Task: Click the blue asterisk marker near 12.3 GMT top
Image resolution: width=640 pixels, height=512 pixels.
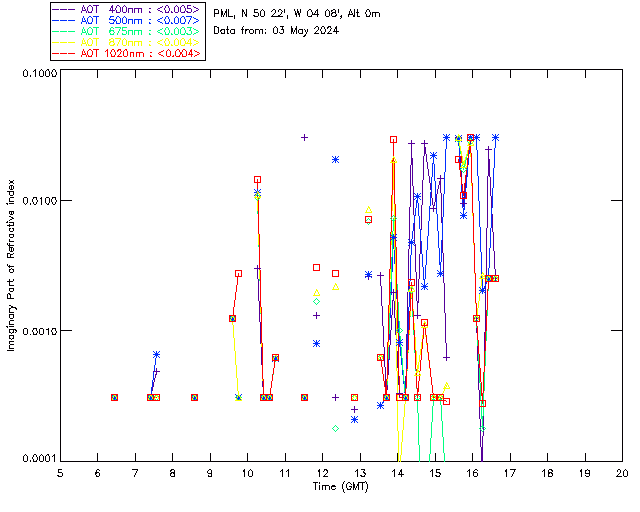Action: pos(336,160)
